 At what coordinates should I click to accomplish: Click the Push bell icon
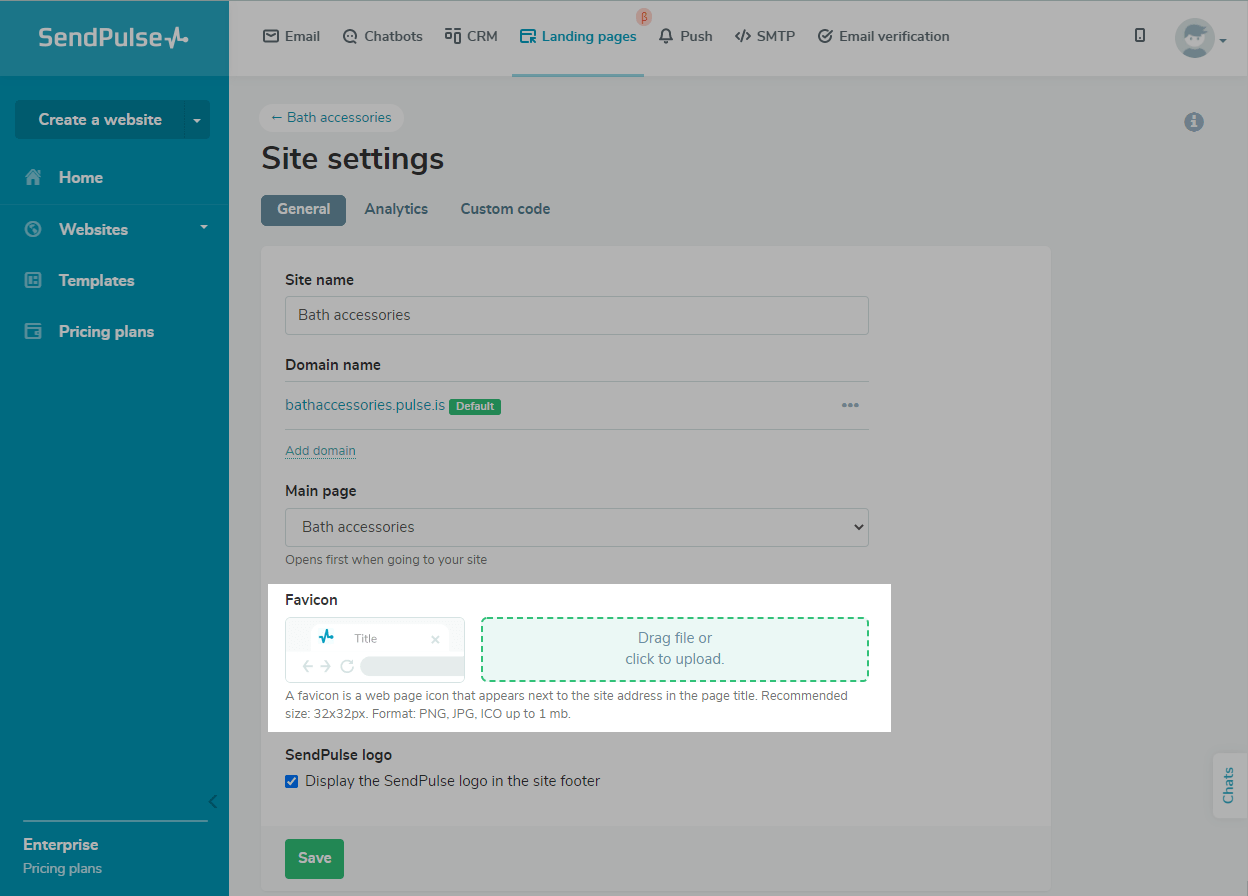pos(666,36)
